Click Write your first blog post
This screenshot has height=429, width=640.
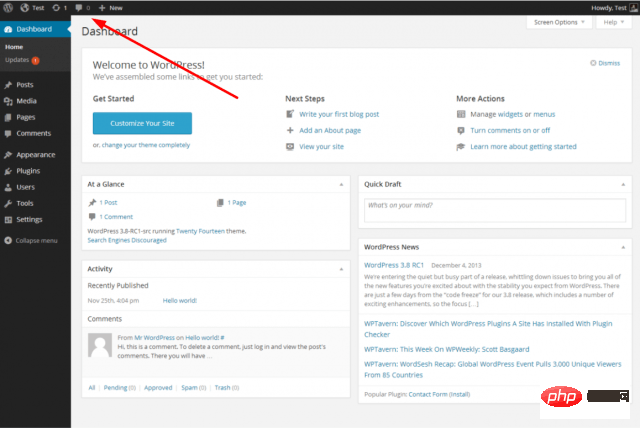pyautogui.click(x=339, y=114)
